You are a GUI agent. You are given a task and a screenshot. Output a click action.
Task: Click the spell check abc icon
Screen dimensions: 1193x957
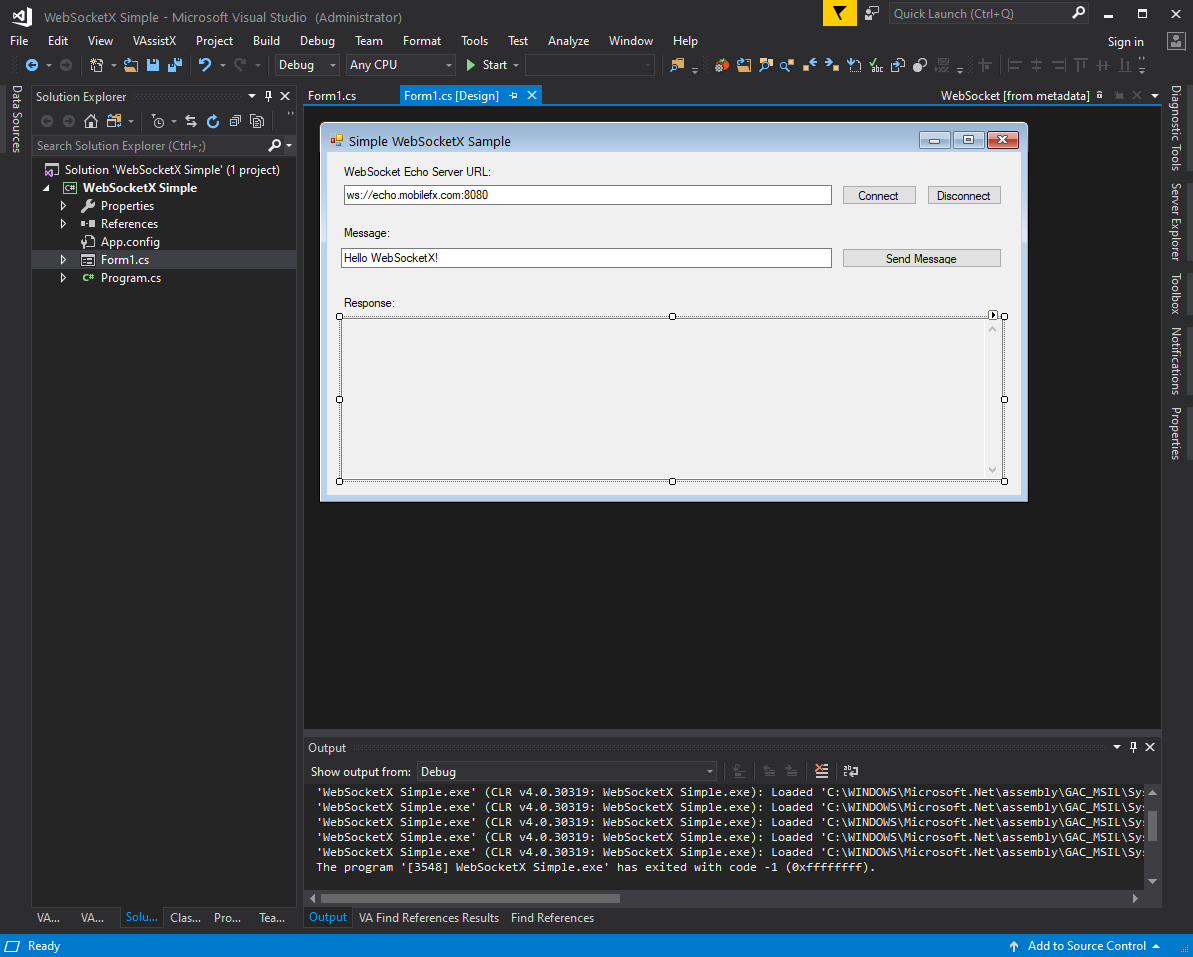[876, 65]
